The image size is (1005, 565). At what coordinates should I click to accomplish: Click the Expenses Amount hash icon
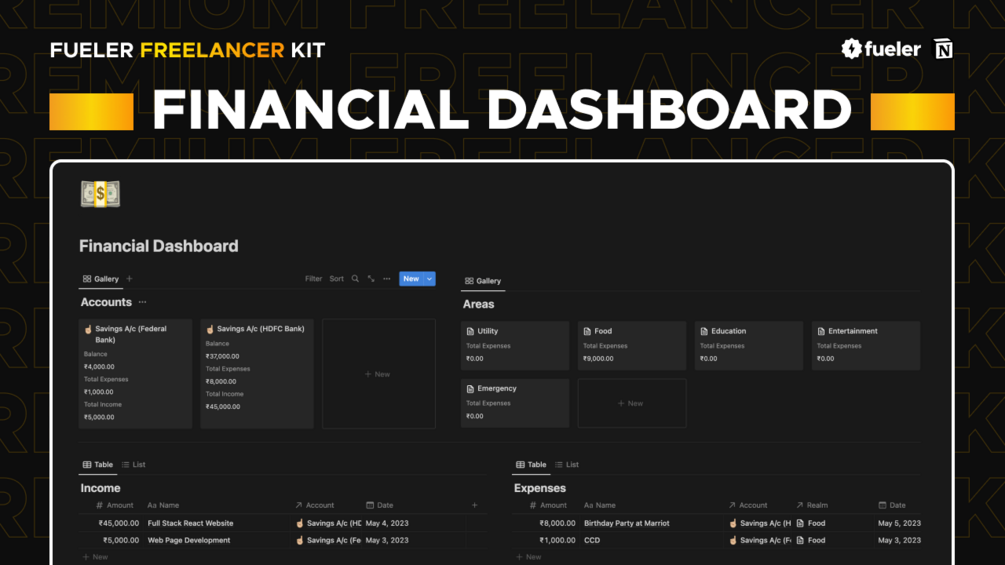[533, 505]
